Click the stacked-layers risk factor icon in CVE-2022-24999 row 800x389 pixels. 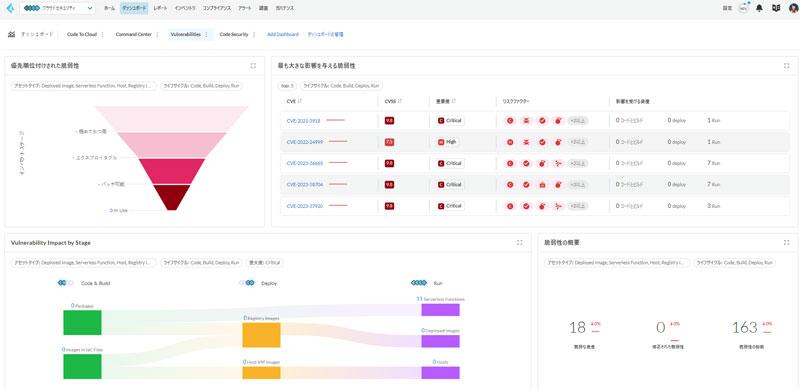[526, 142]
